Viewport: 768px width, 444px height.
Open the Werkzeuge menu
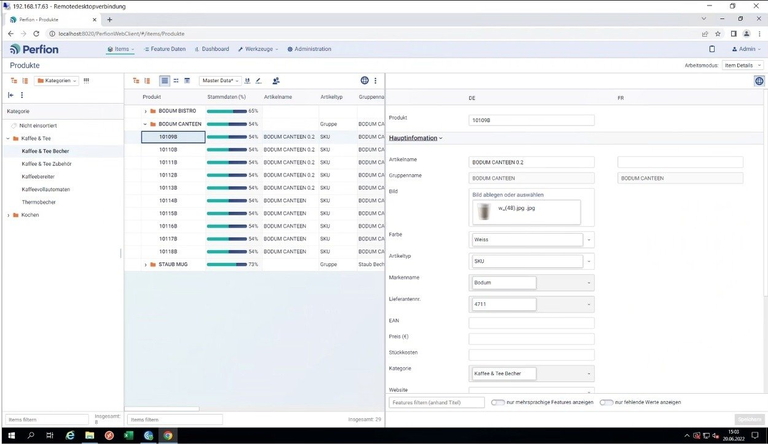pyautogui.click(x=258, y=49)
